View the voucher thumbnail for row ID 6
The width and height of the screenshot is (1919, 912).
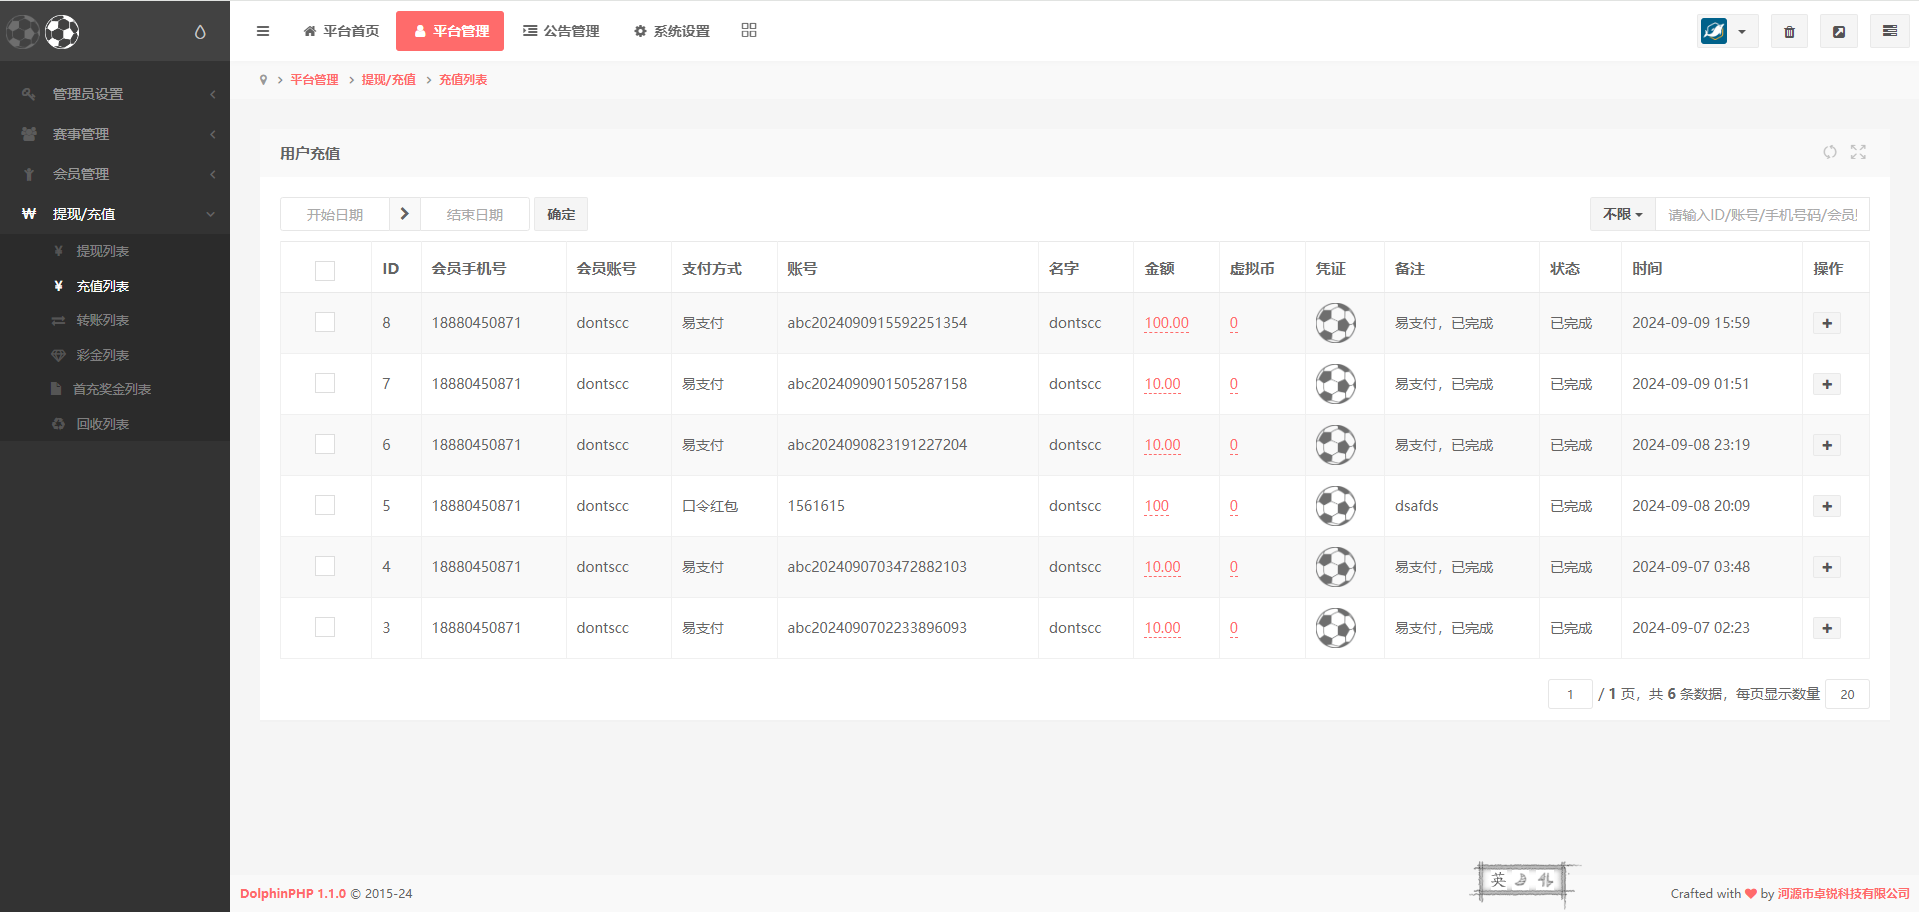click(x=1335, y=445)
